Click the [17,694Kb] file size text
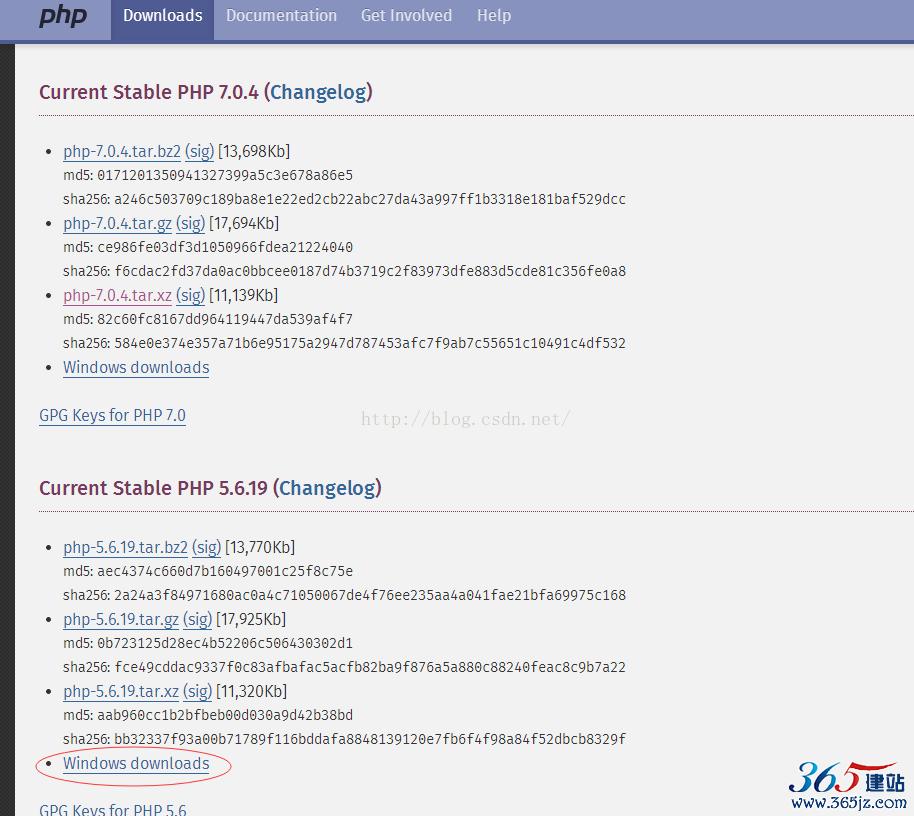This screenshot has width=914, height=816. [244, 223]
